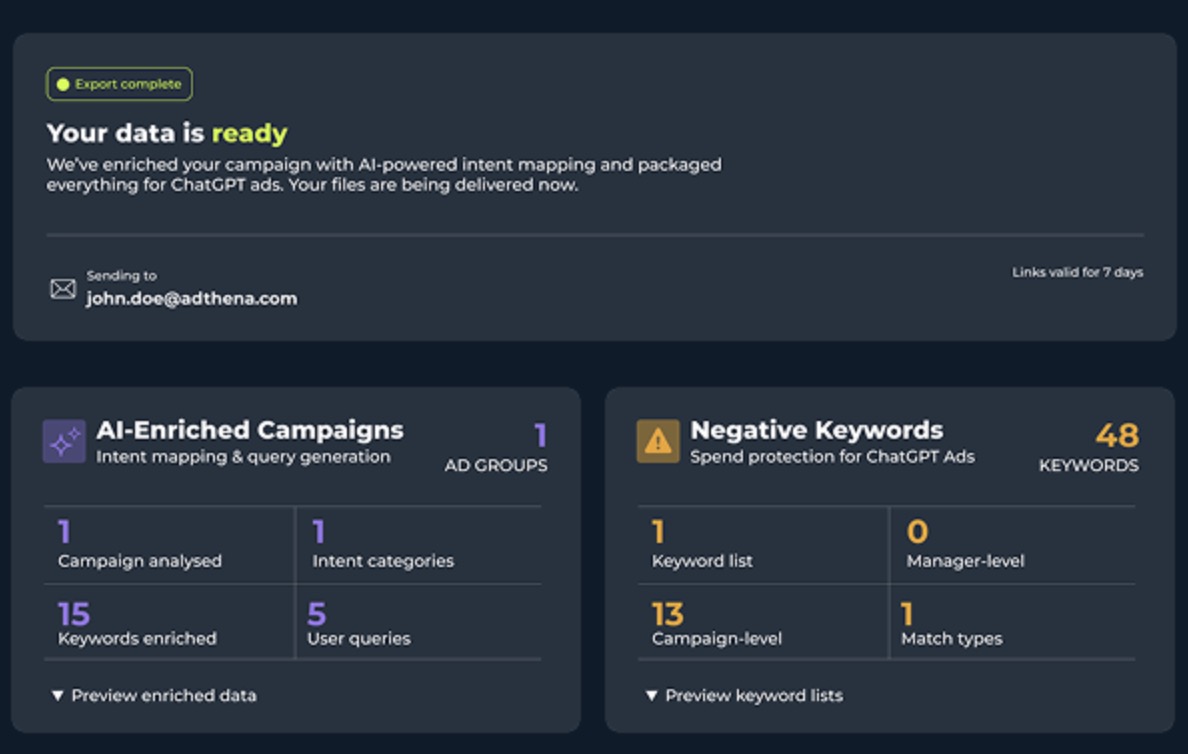The width and height of the screenshot is (1188, 754).
Task: Expand Preview enriched data
Action: [x=154, y=695]
